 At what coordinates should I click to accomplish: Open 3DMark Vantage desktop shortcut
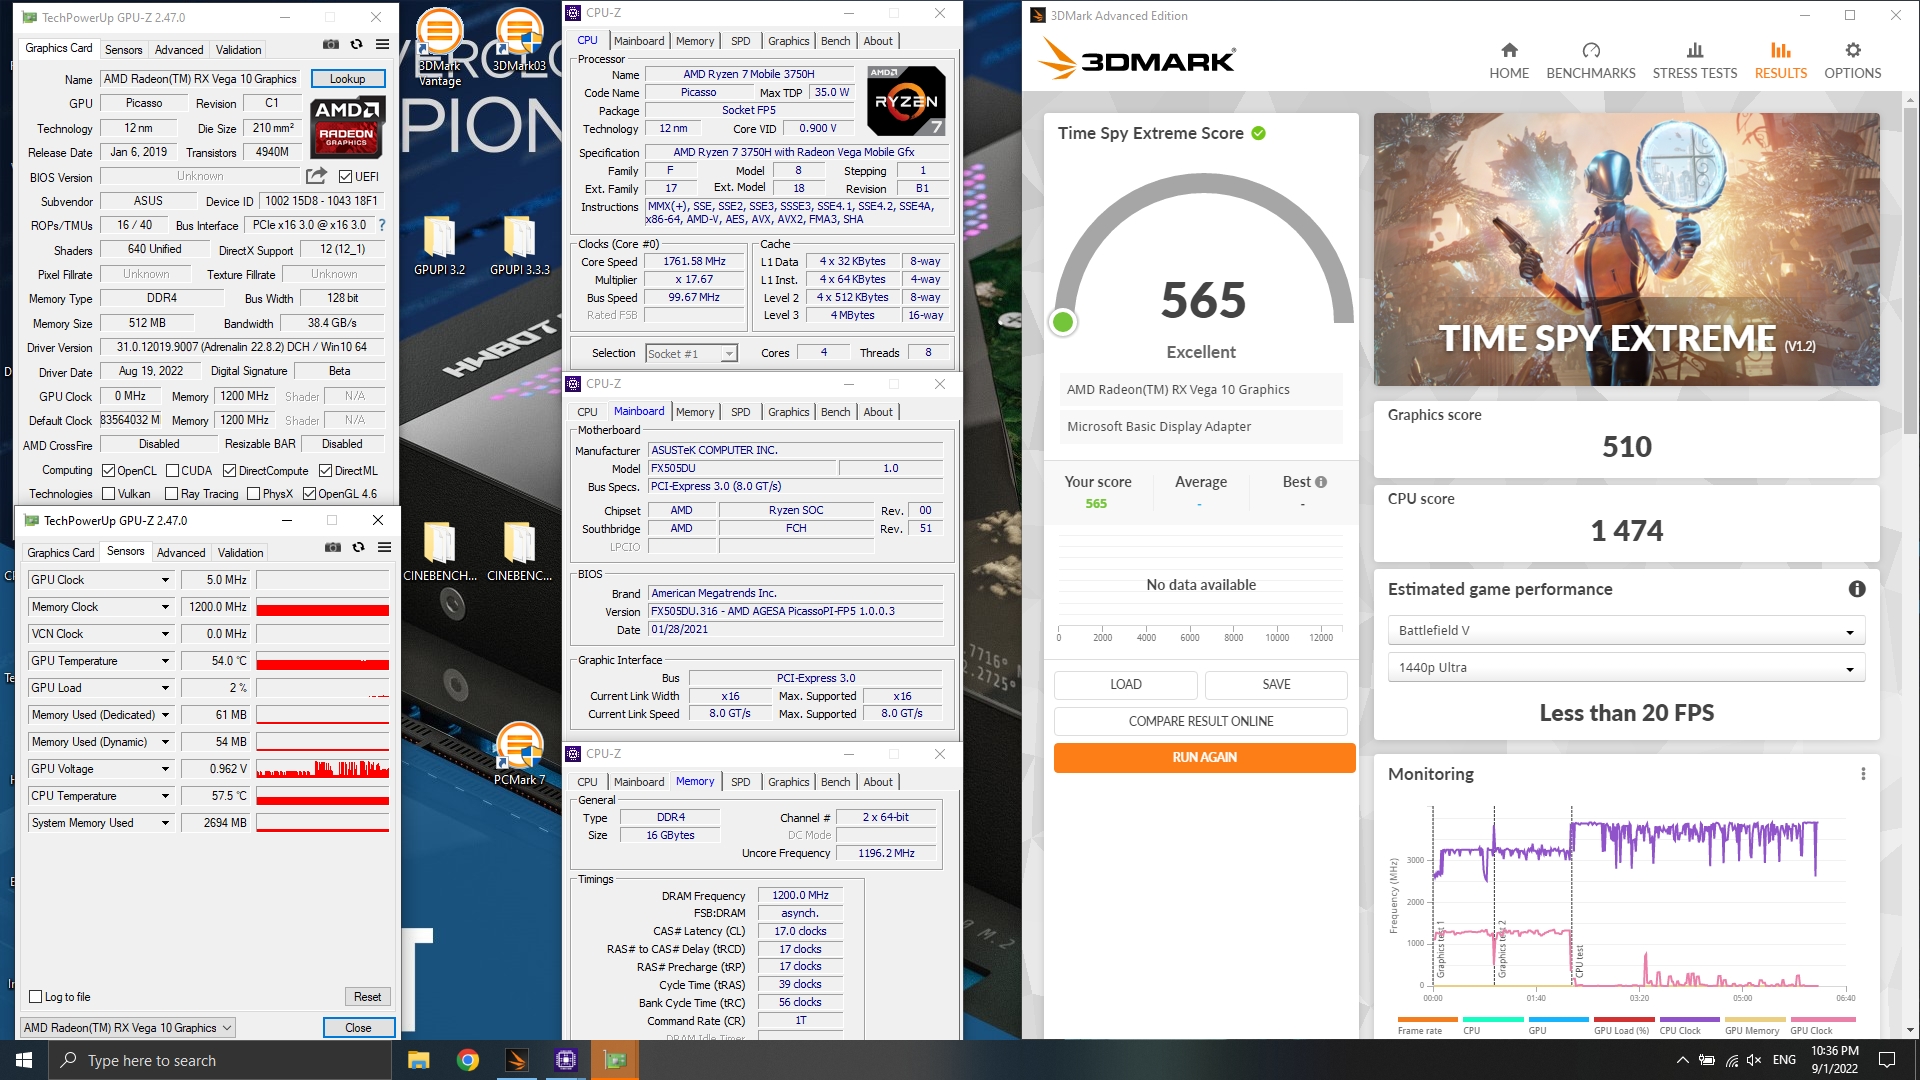point(440,47)
